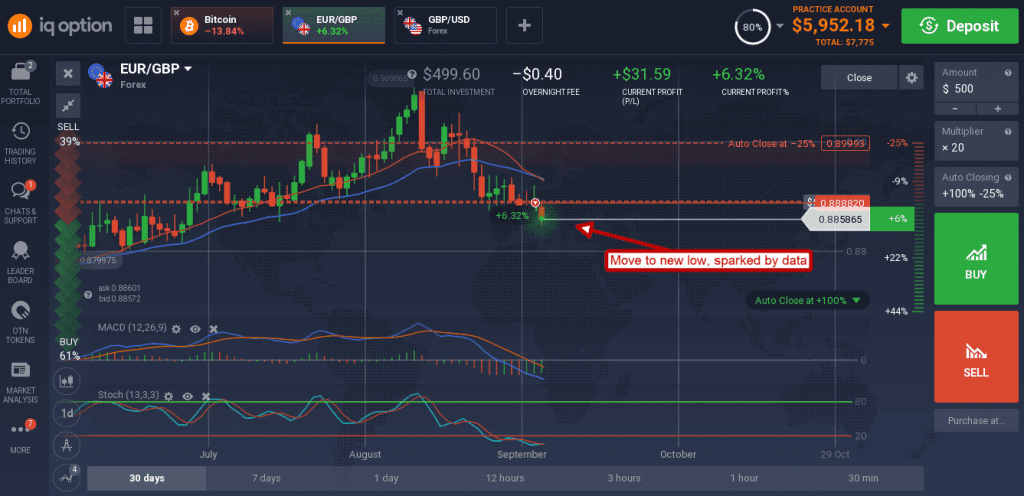Expand the practice account balance dropdown
This screenshot has width=1024, height=496.
click(x=886, y=25)
